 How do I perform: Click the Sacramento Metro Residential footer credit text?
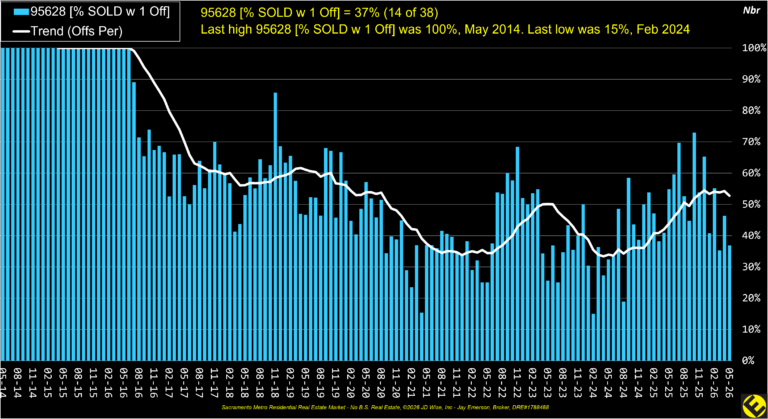[x=387, y=407]
